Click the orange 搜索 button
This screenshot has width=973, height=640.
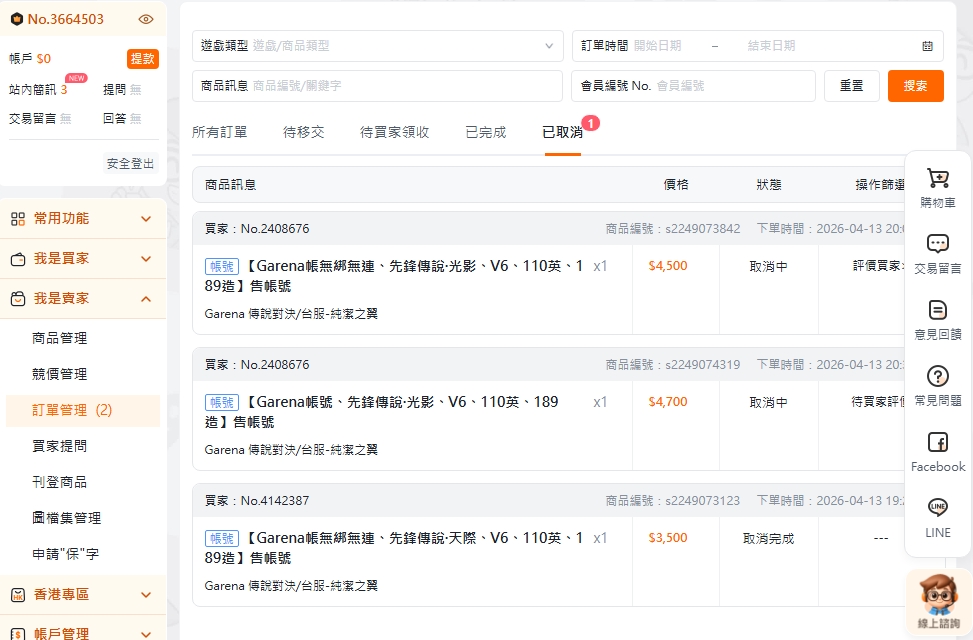915,86
